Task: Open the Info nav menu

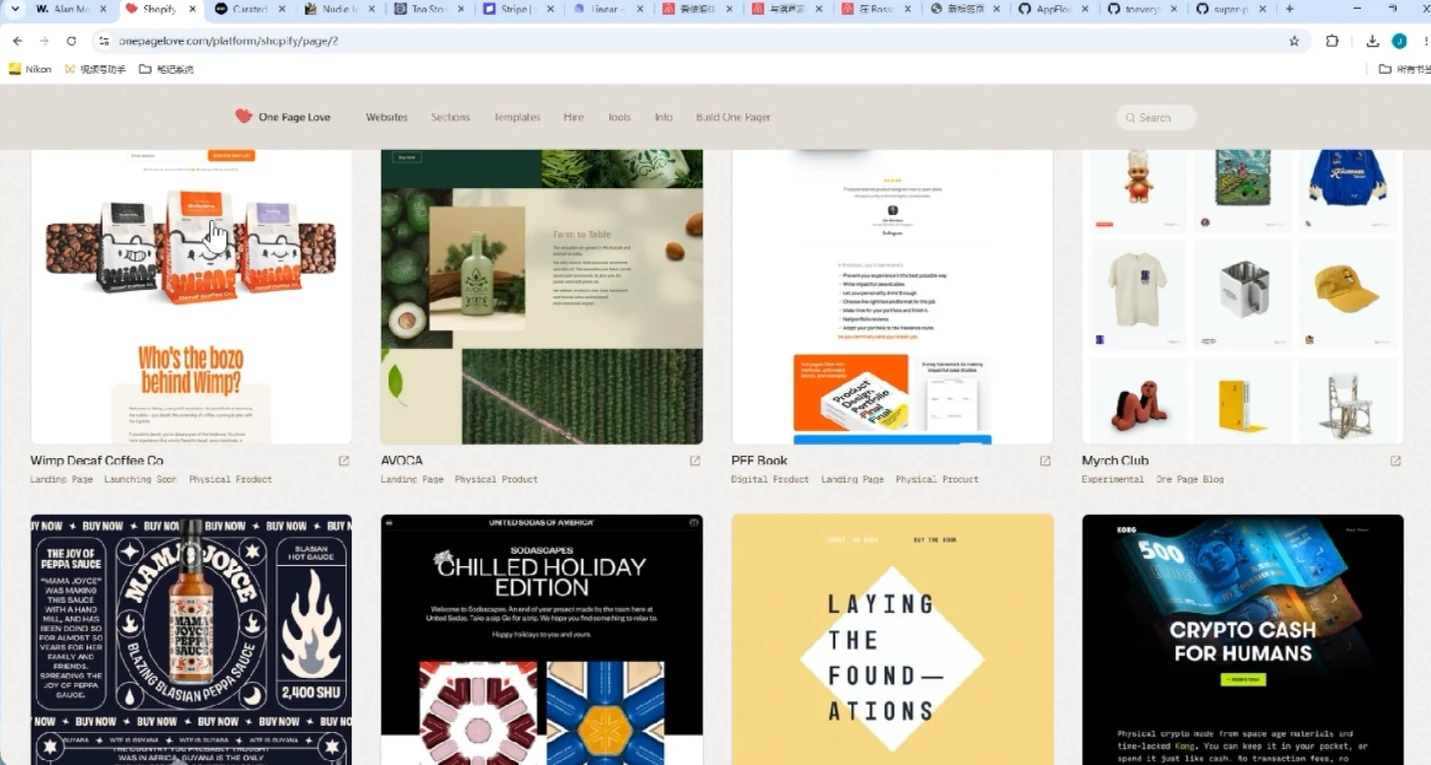Action: pyautogui.click(x=663, y=117)
